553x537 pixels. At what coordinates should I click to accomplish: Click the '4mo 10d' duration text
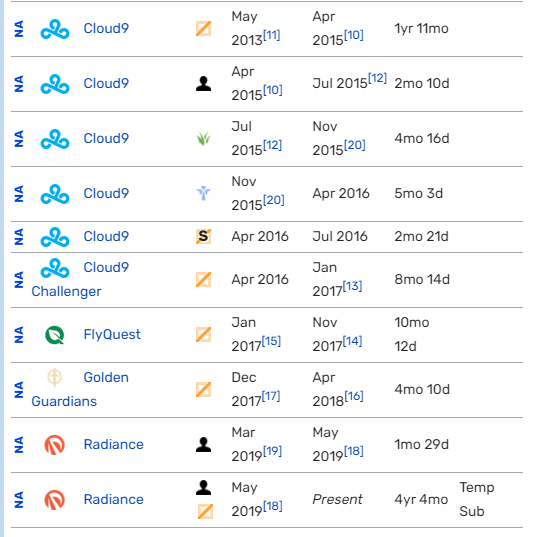coord(422,390)
